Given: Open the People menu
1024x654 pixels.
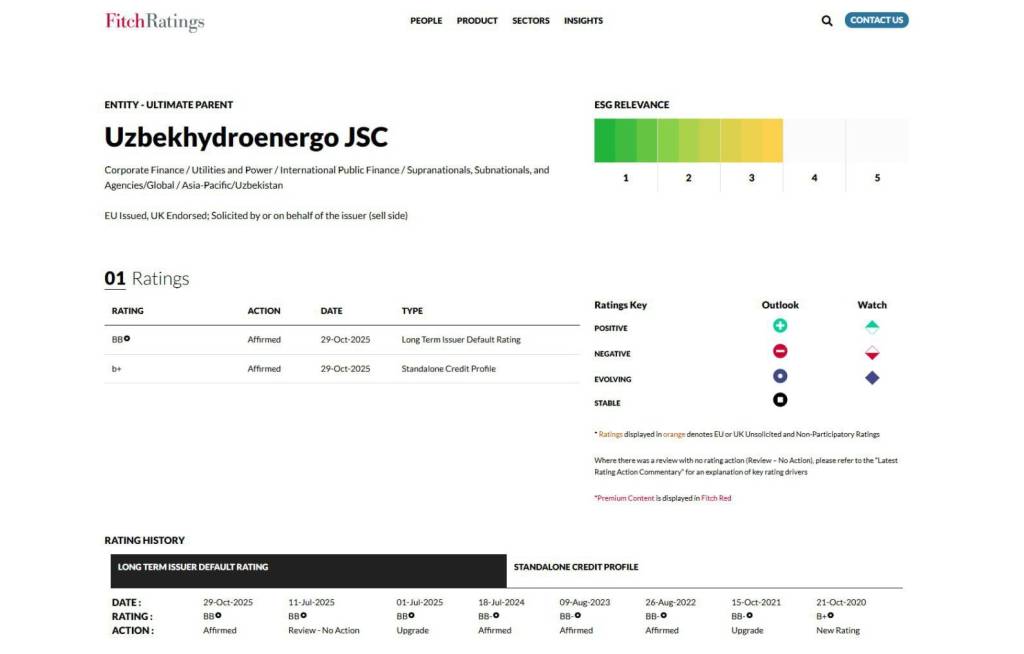Looking at the screenshot, I should (426, 21).
